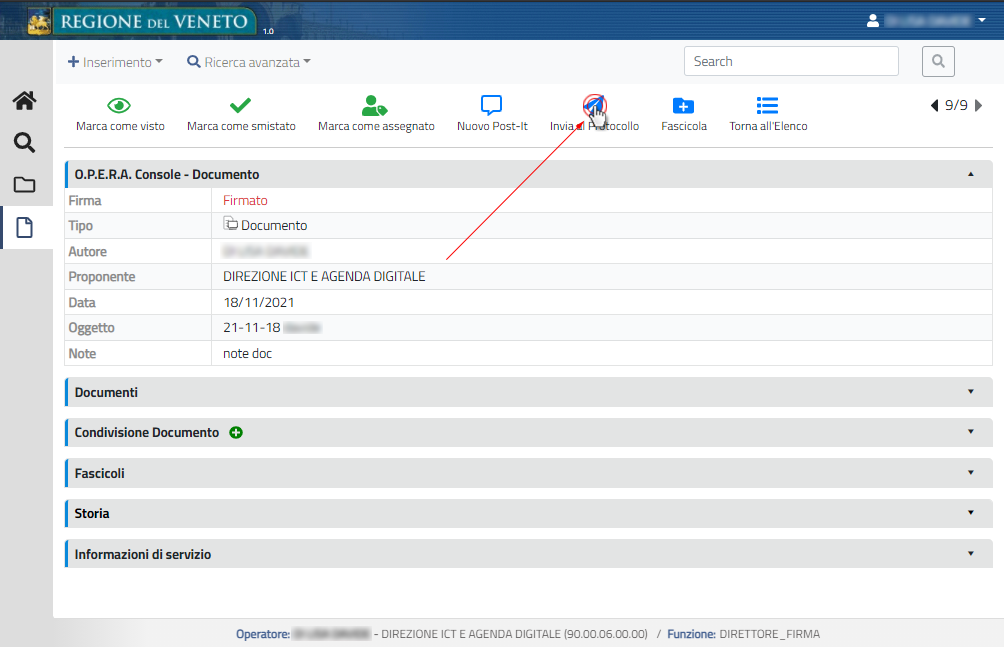This screenshot has width=1004, height=647.
Task: Click into the Search text field
Action: pyautogui.click(x=790, y=61)
